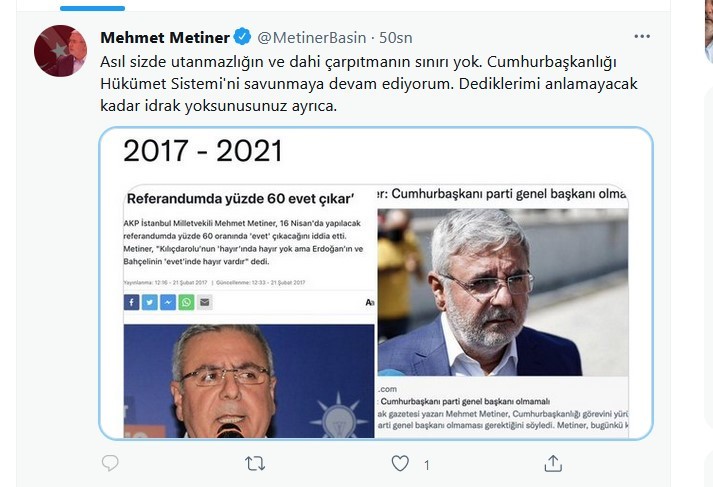Screen dimensions: 713x487
Task: Open the @MetinerBasin handle link
Action: [x=311, y=37]
